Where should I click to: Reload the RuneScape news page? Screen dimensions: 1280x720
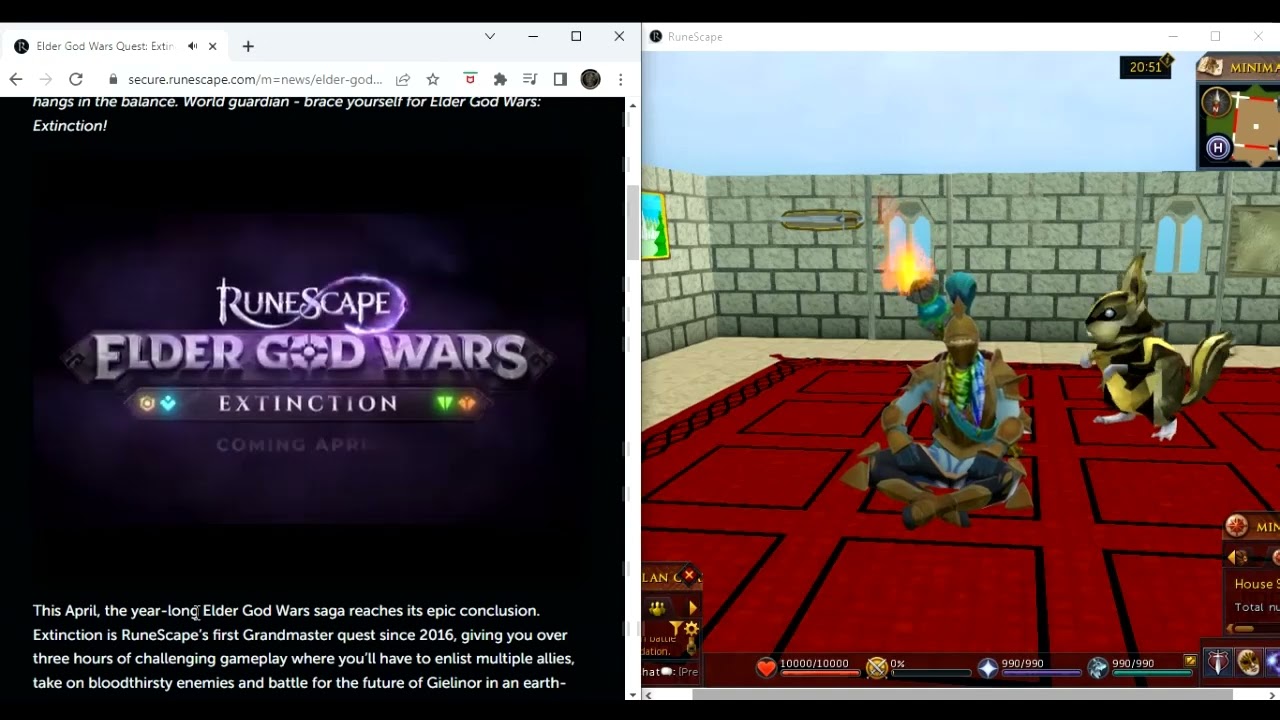pos(76,79)
